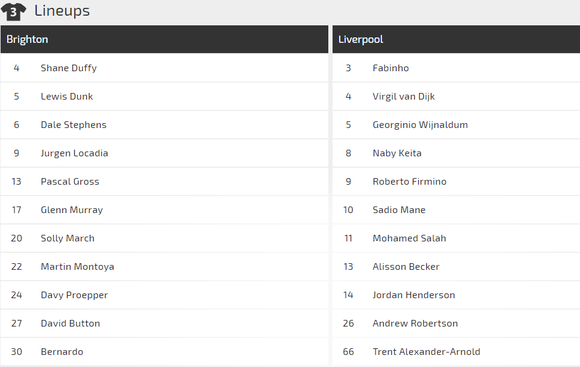Select Jurgen Locadia row
The width and height of the screenshot is (580, 367).
tap(165, 153)
